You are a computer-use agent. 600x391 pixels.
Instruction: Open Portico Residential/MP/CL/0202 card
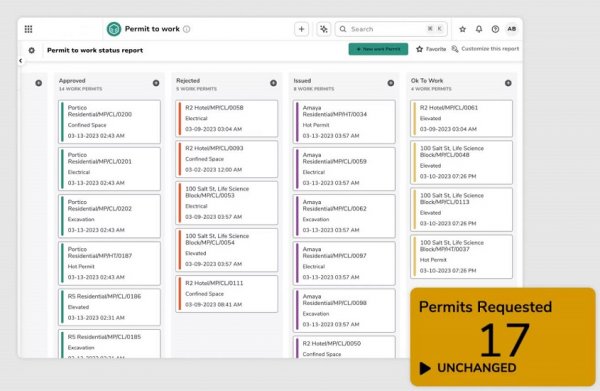(109, 216)
